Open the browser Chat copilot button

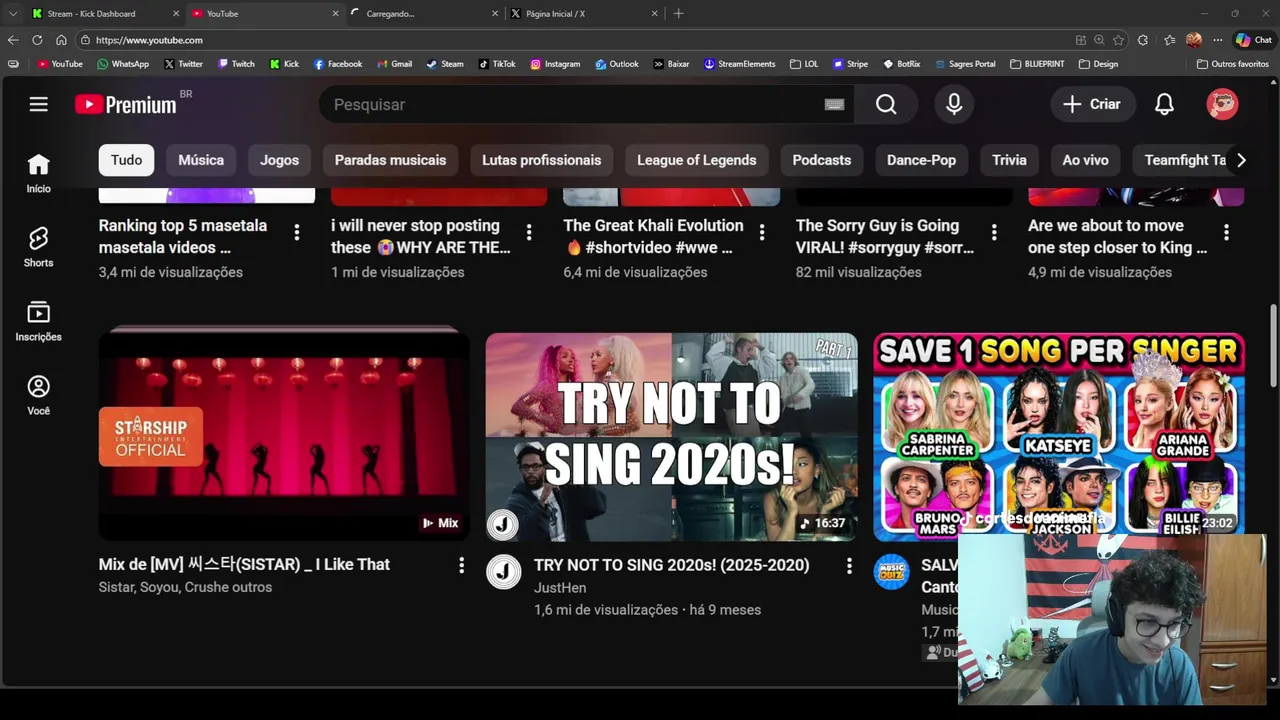coord(1254,40)
